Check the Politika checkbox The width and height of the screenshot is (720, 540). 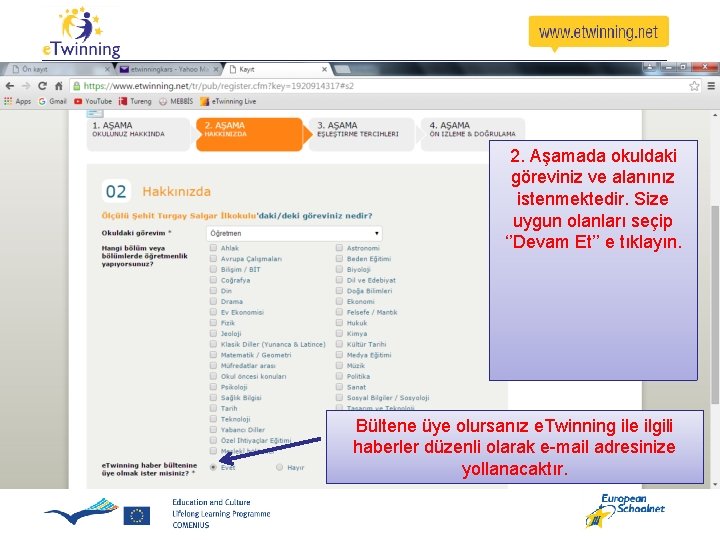click(x=339, y=376)
